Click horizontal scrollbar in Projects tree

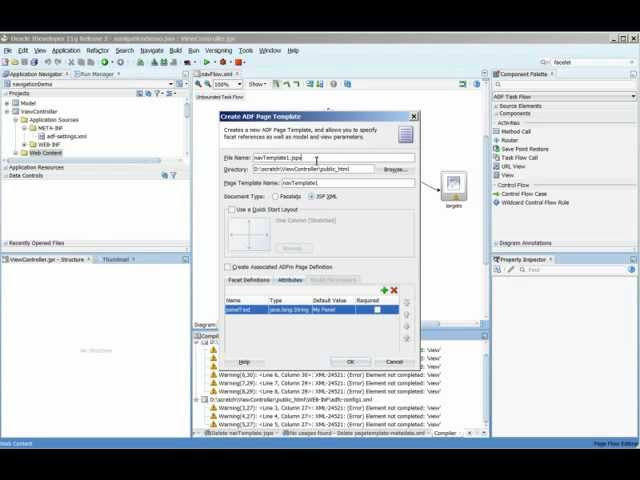click(83, 160)
